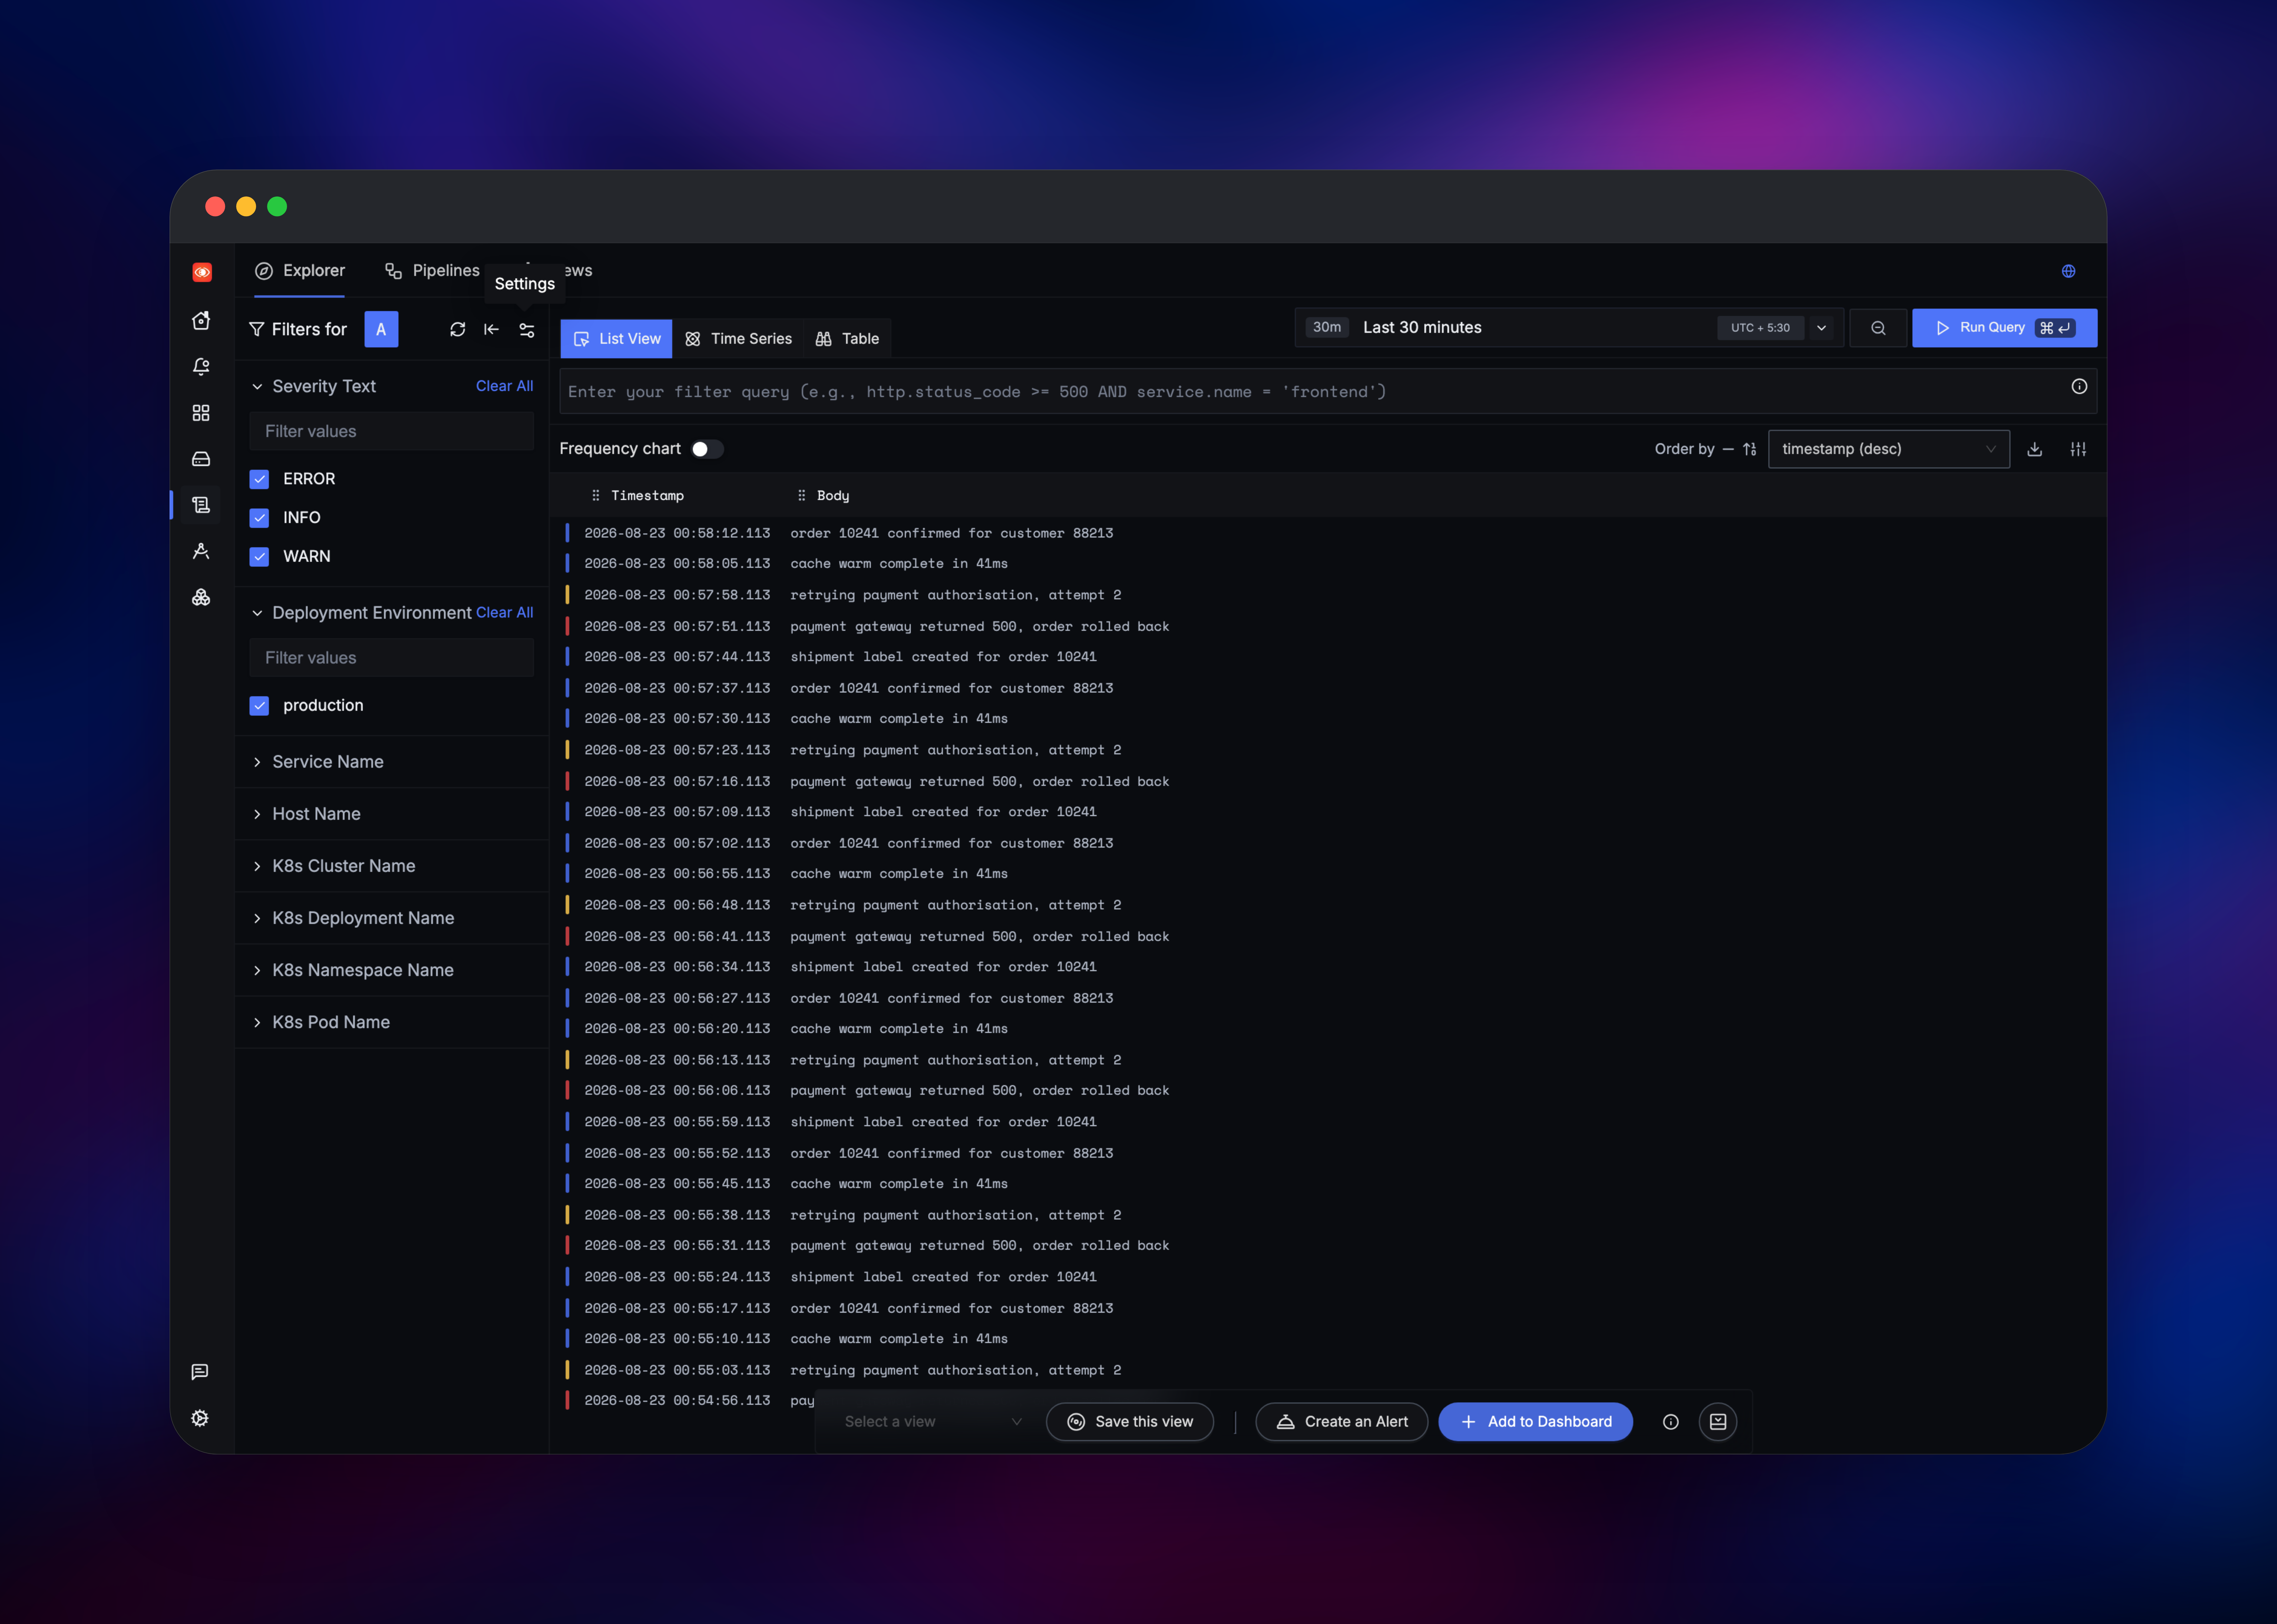Select the Table view tab

pyautogui.click(x=847, y=339)
